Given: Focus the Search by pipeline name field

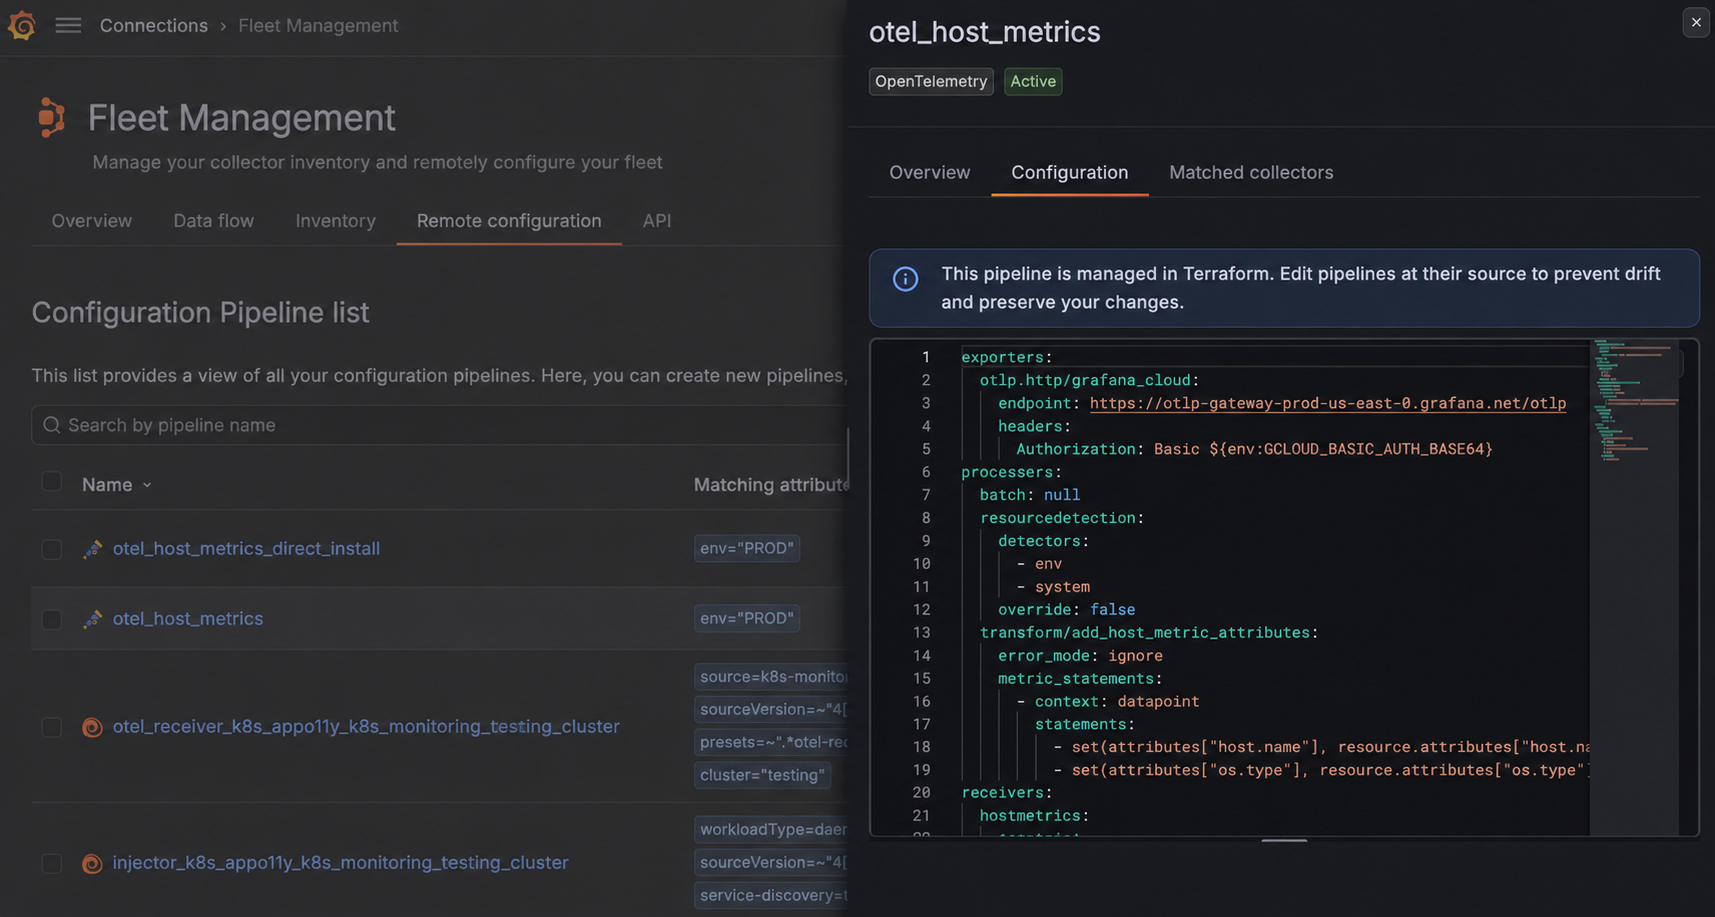Looking at the screenshot, I should tap(440, 425).
